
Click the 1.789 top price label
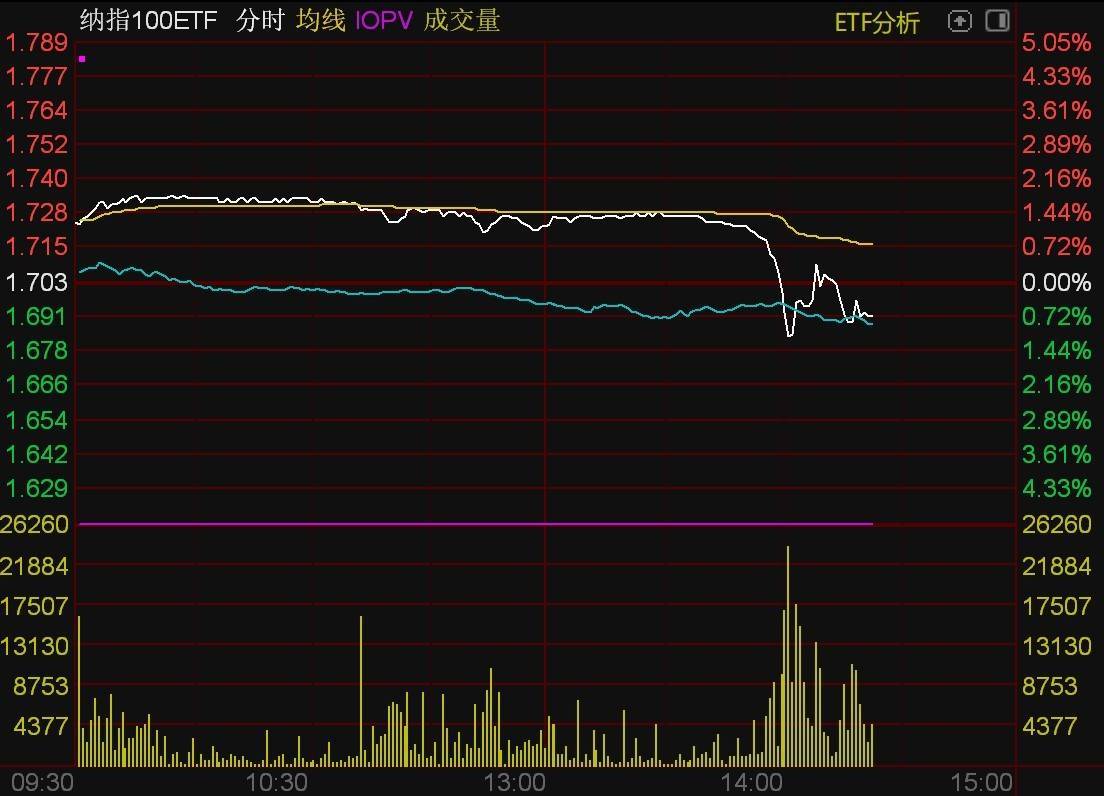tap(37, 42)
